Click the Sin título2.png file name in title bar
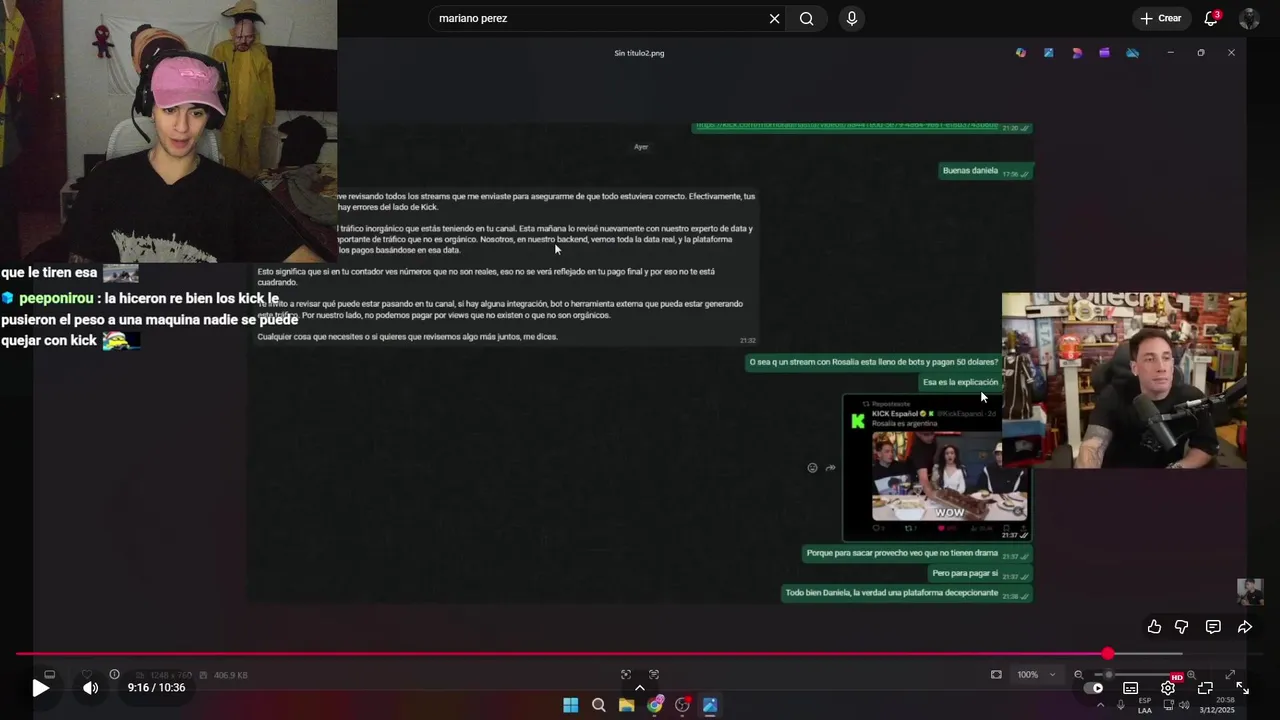The image size is (1280, 720). [x=639, y=53]
